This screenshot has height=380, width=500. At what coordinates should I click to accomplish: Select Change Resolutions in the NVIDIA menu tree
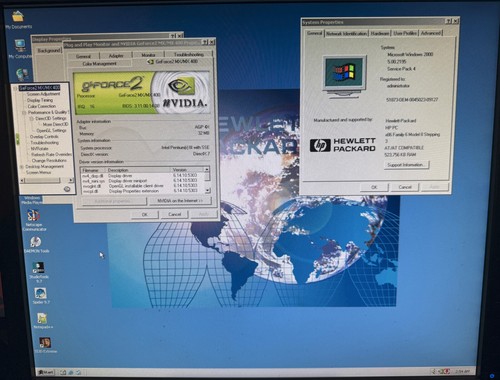point(49,160)
